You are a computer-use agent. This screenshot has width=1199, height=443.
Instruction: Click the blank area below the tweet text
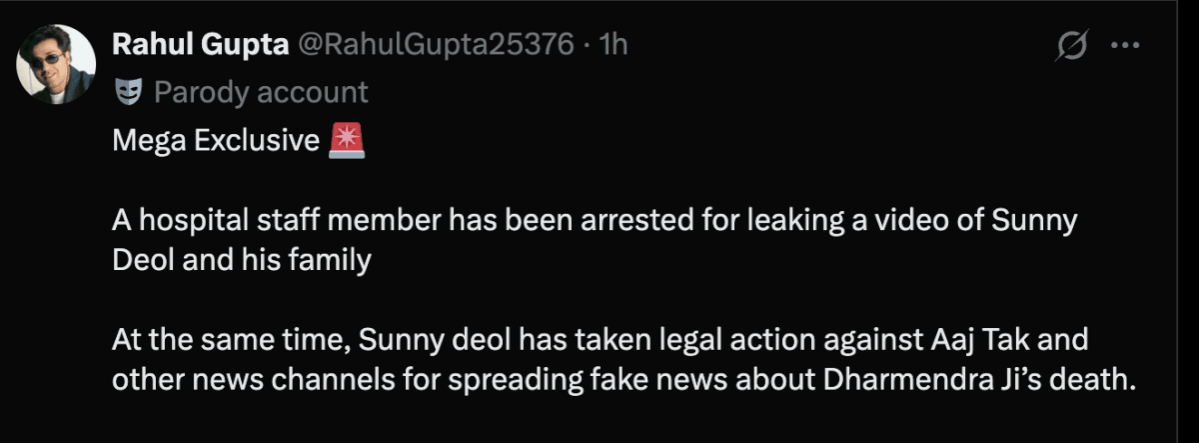(600, 420)
